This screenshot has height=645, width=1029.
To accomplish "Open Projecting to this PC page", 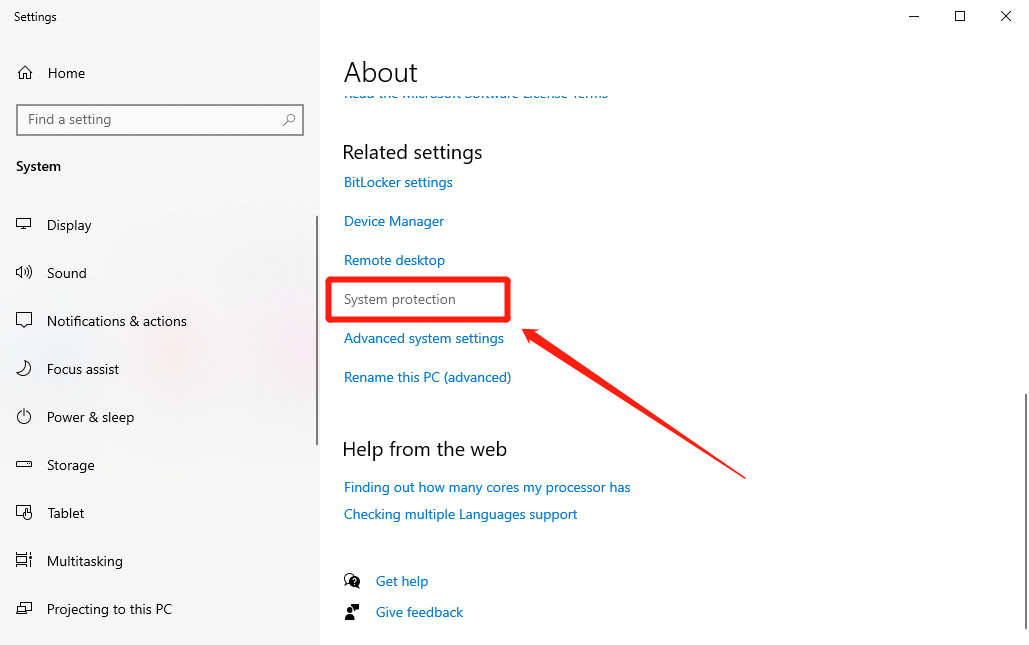I will (109, 609).
